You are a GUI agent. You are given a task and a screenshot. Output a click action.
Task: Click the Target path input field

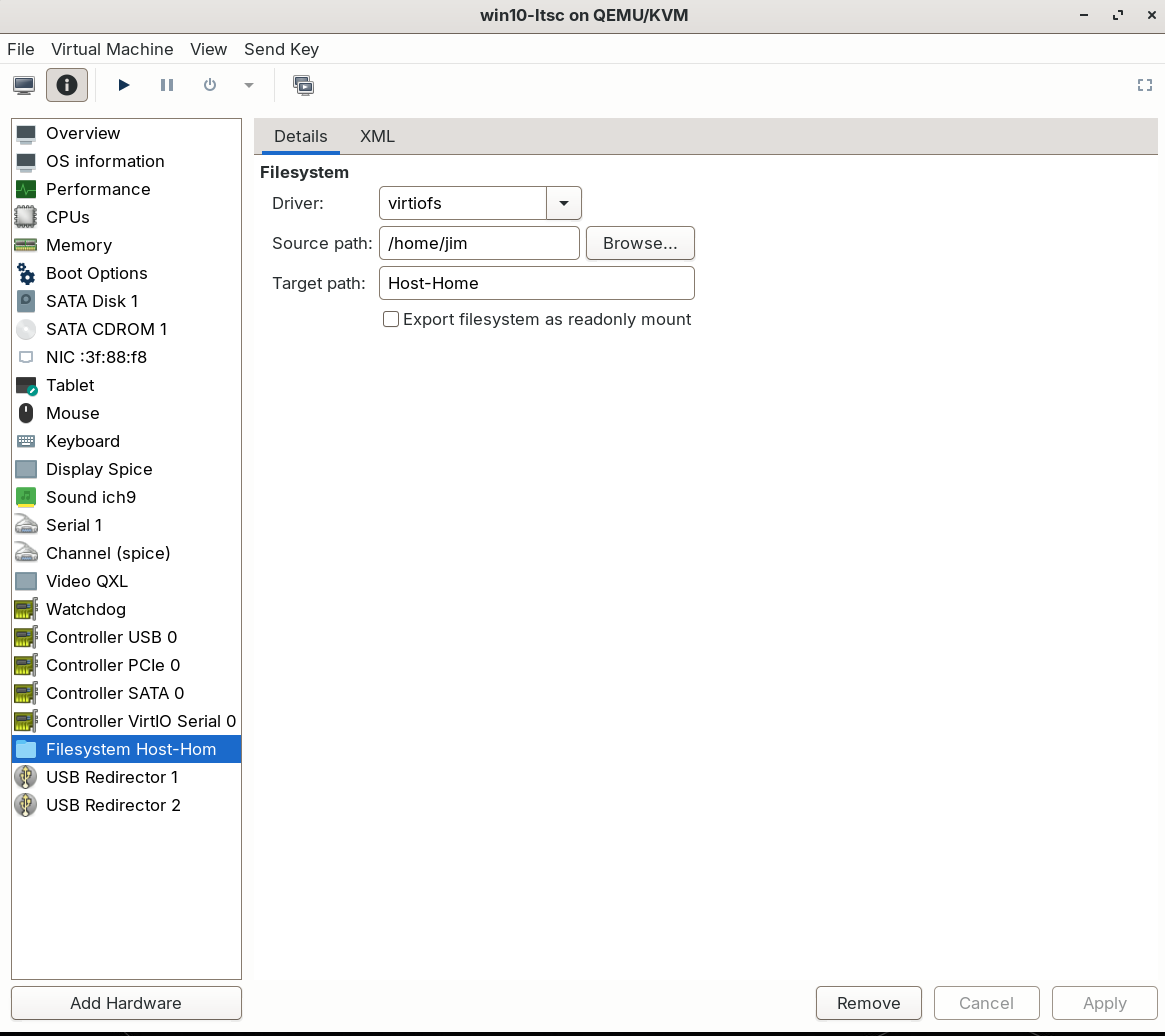click(x=536, y=283)
